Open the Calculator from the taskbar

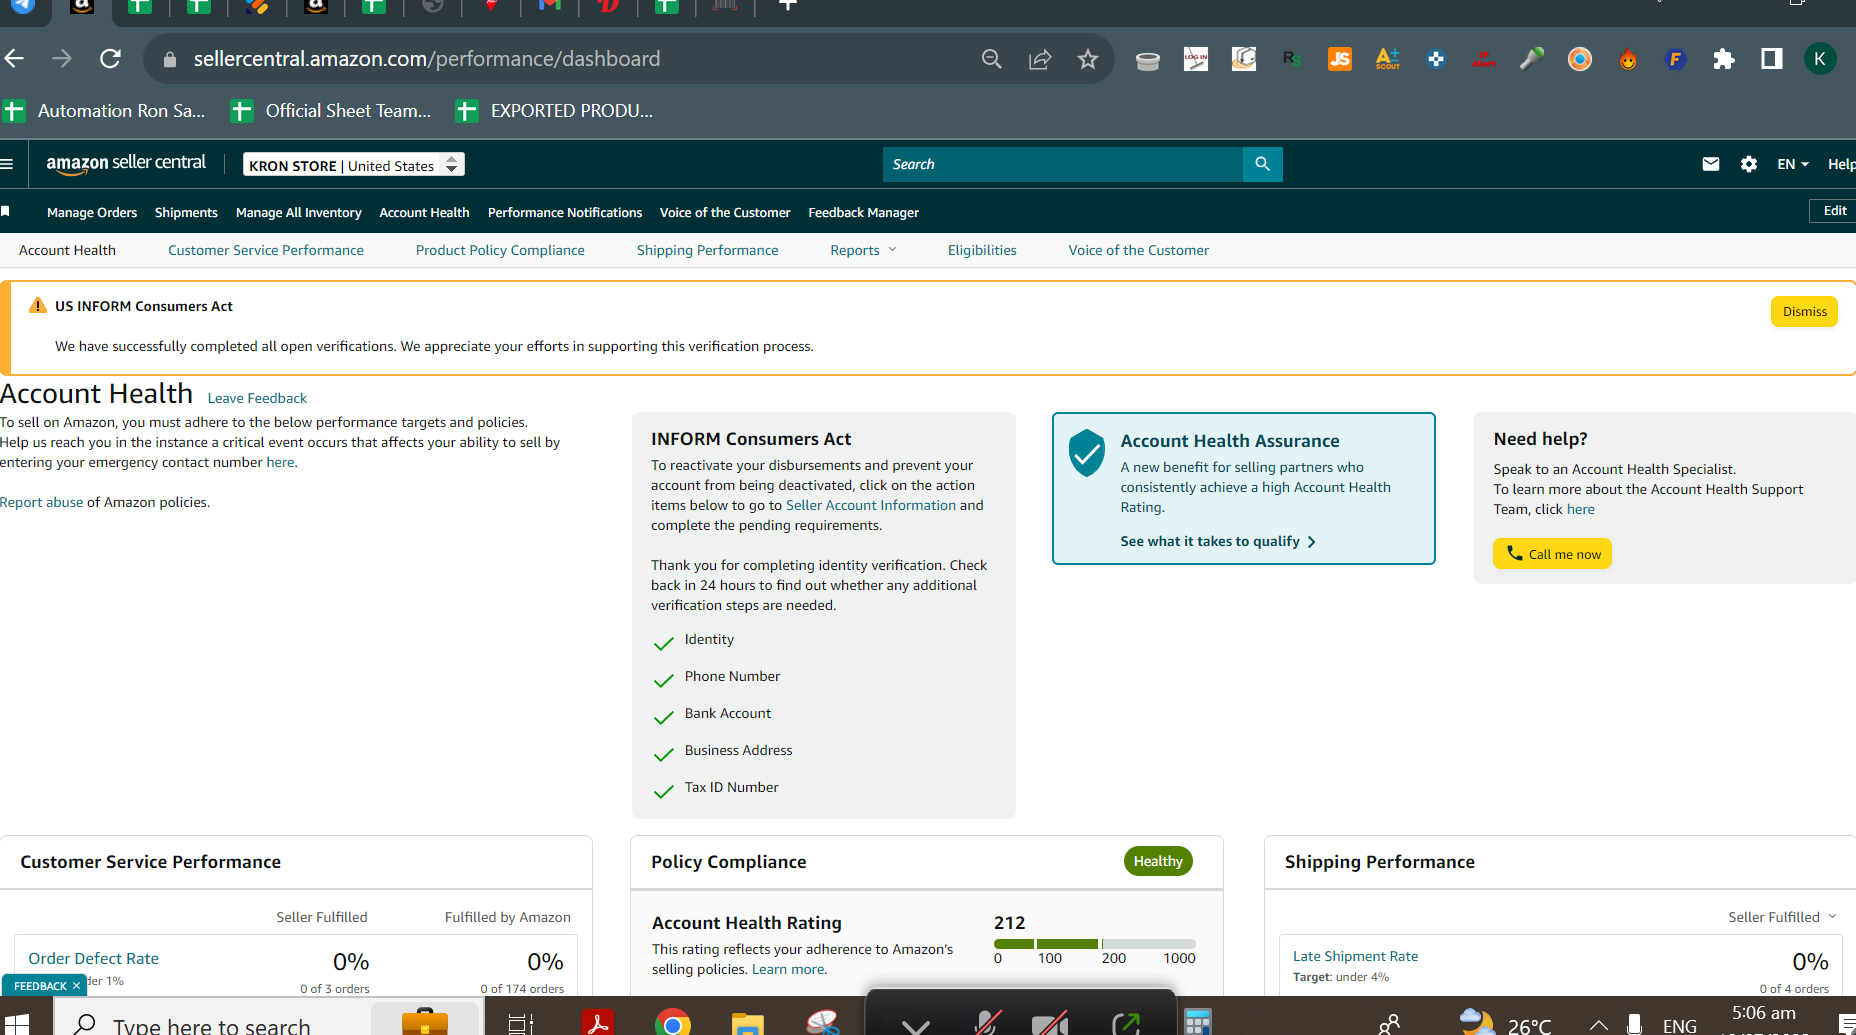click(x=1197, y=1022)
